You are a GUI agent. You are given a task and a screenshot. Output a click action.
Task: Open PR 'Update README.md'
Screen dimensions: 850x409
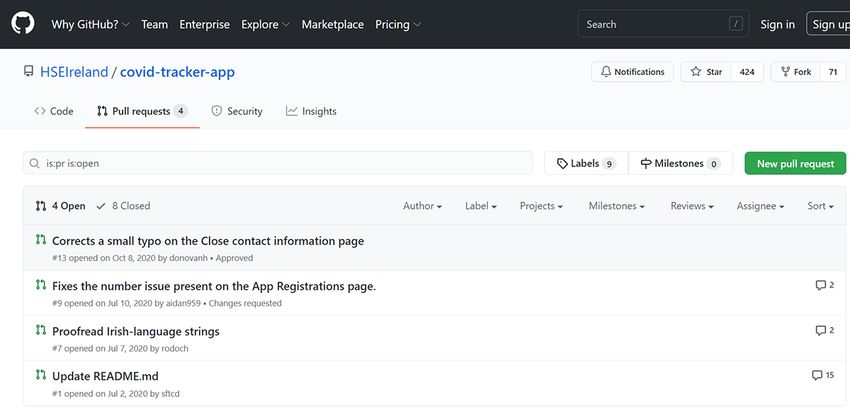pyautogui.click(x=105, y=376)
